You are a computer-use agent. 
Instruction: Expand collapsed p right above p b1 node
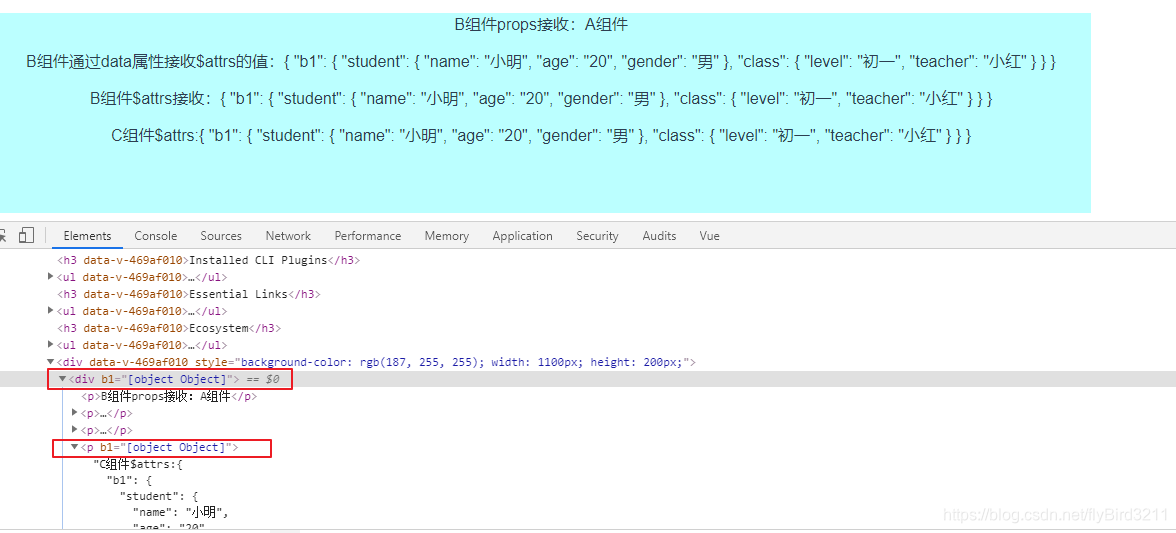(x=74, y=430)
